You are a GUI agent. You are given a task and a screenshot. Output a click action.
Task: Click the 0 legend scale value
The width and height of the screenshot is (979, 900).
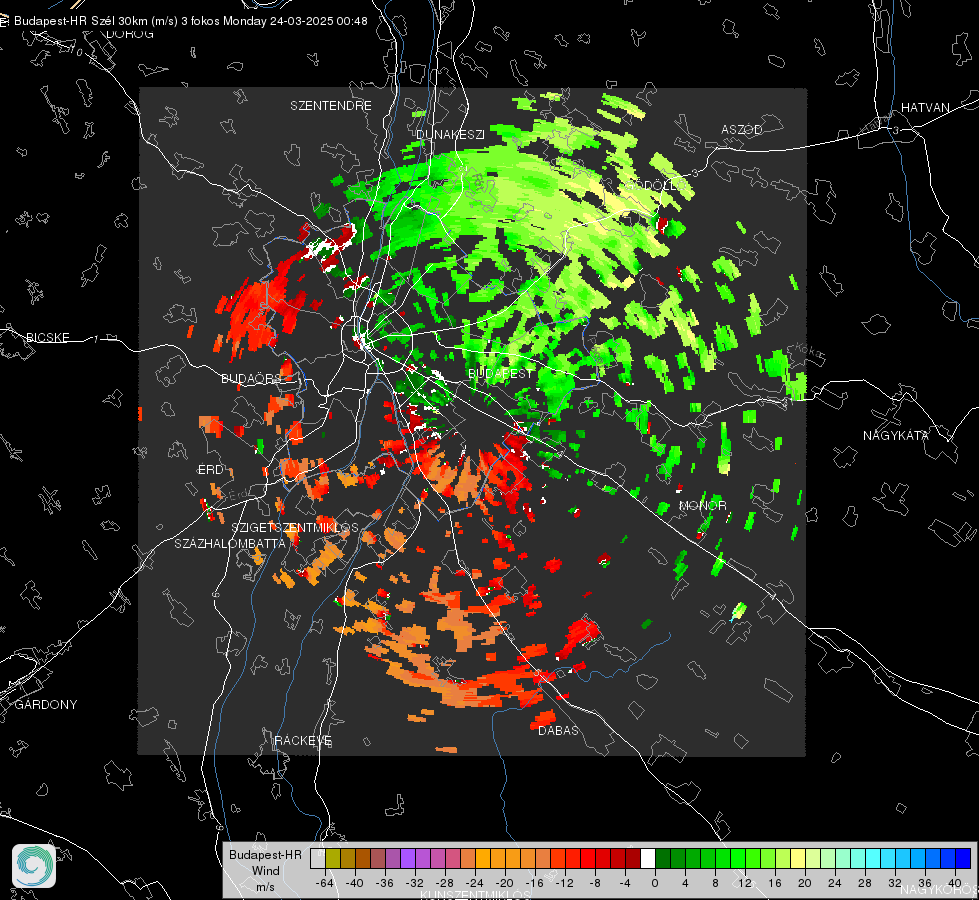(655, 883)
